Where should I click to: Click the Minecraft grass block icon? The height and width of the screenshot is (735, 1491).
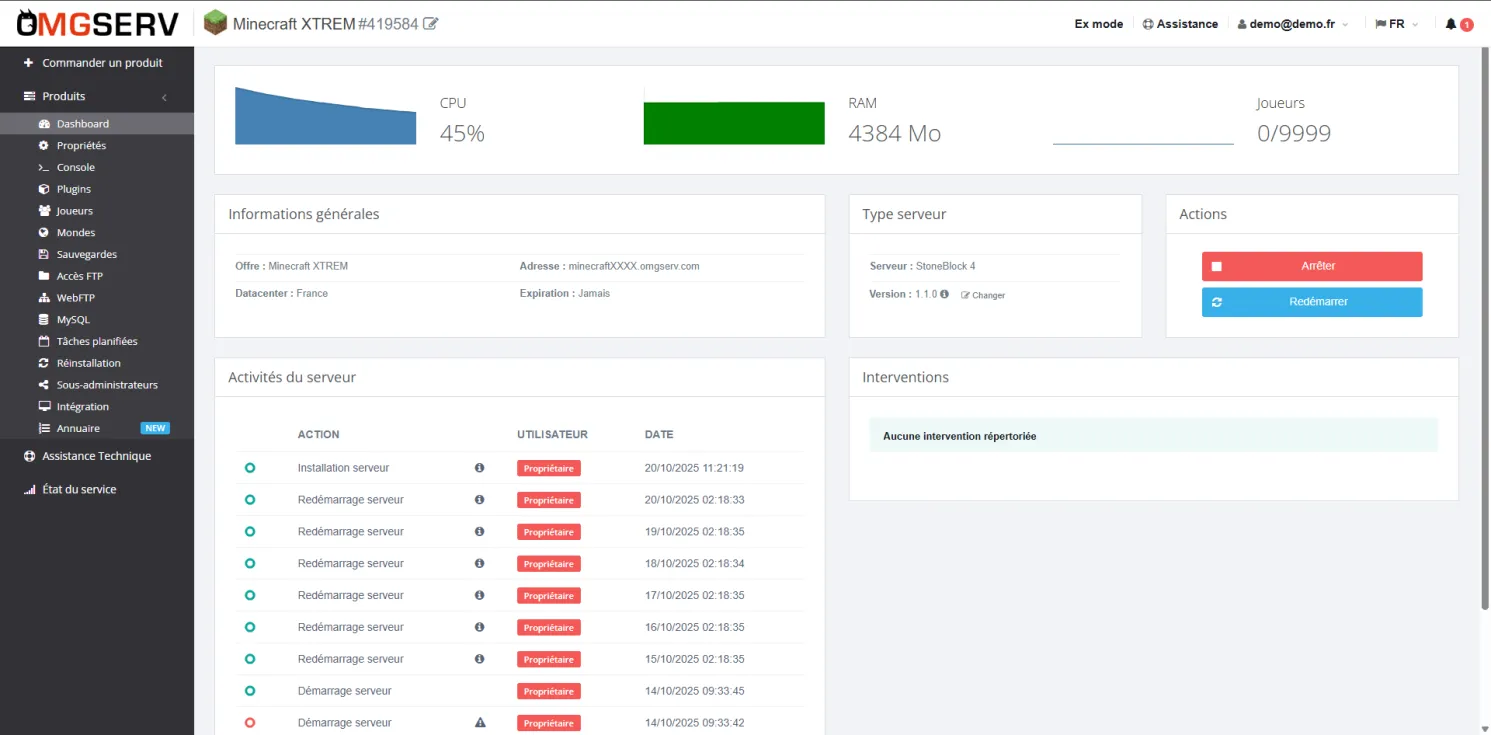coord(215,23)
